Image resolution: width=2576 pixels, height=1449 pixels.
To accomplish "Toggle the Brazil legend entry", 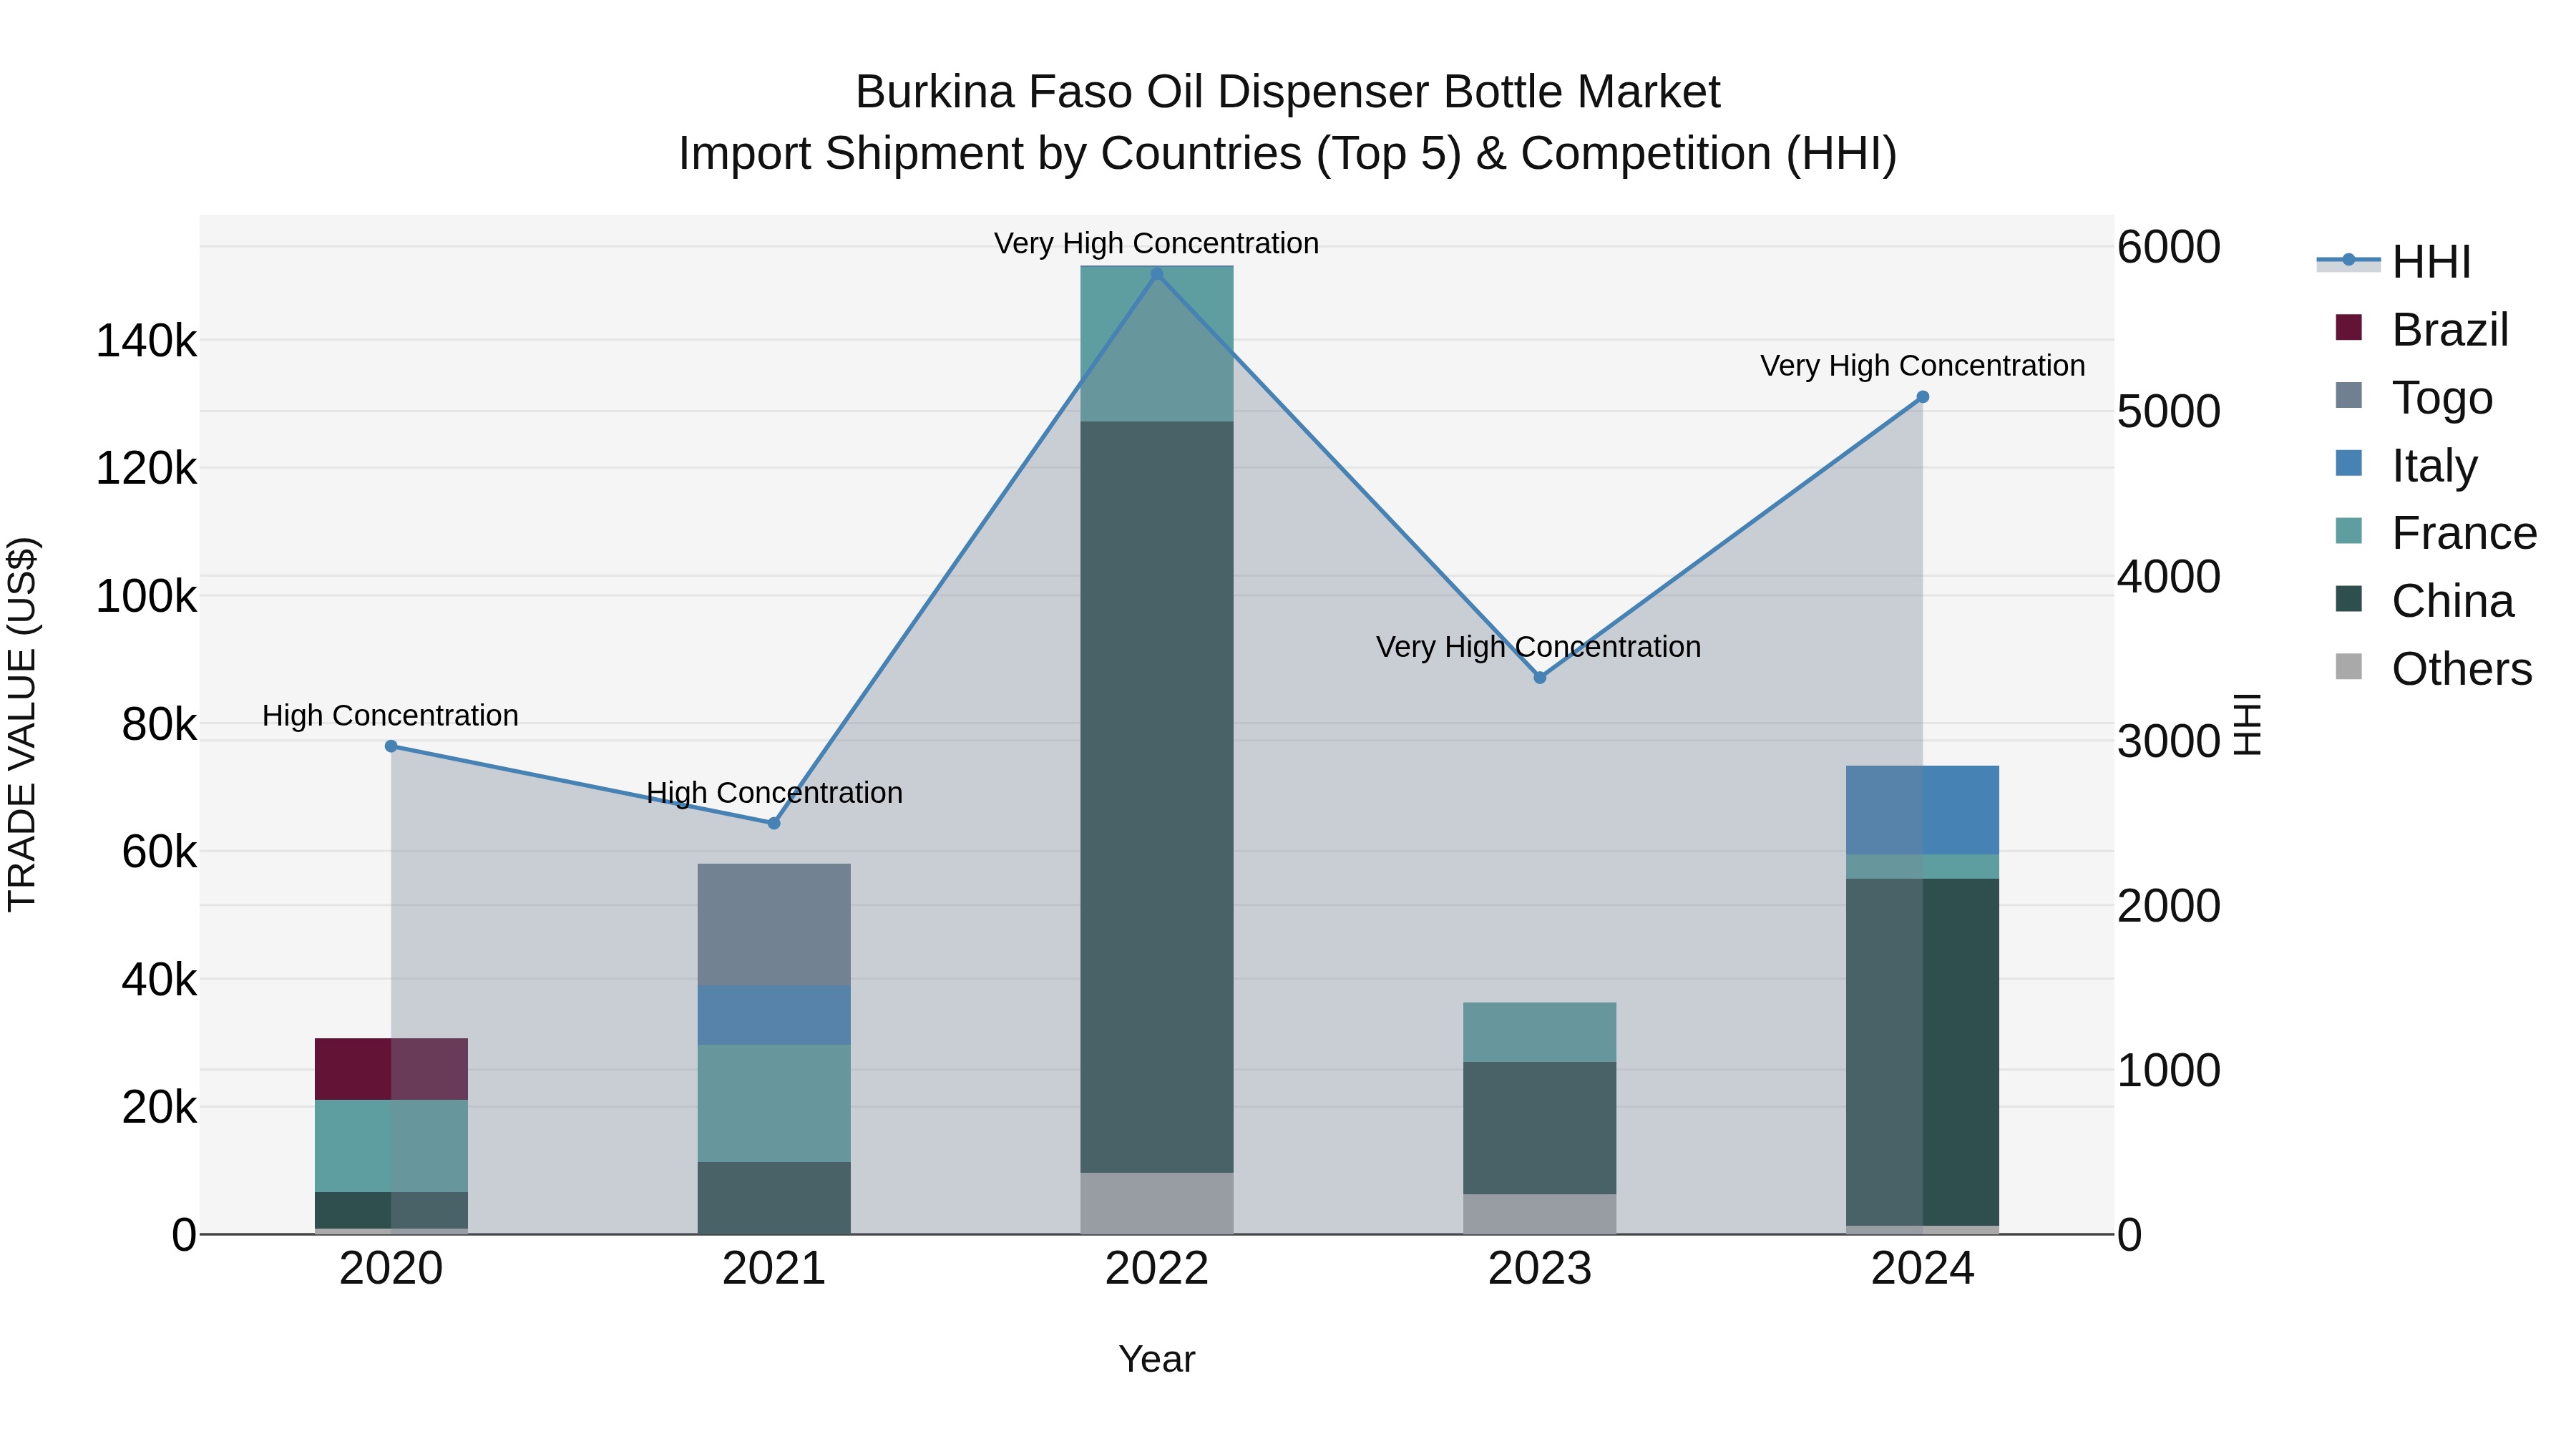I will pyautogui.click(x=2421, y=330).
